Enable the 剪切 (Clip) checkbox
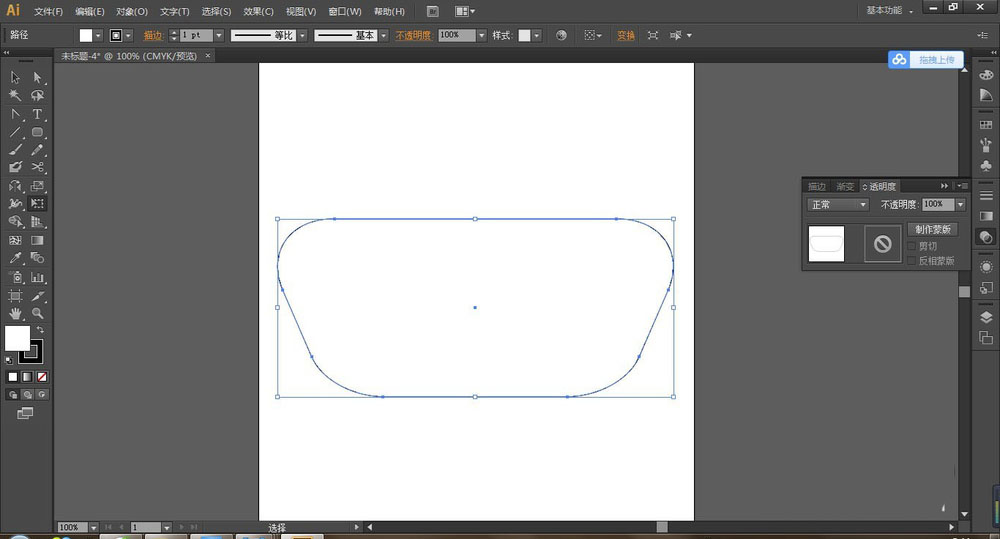1000x539 pixels. coord(911,246)
